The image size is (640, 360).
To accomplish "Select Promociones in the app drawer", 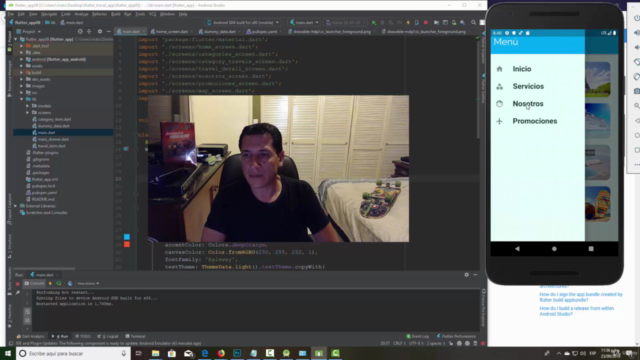I will (x=535, y=121).
